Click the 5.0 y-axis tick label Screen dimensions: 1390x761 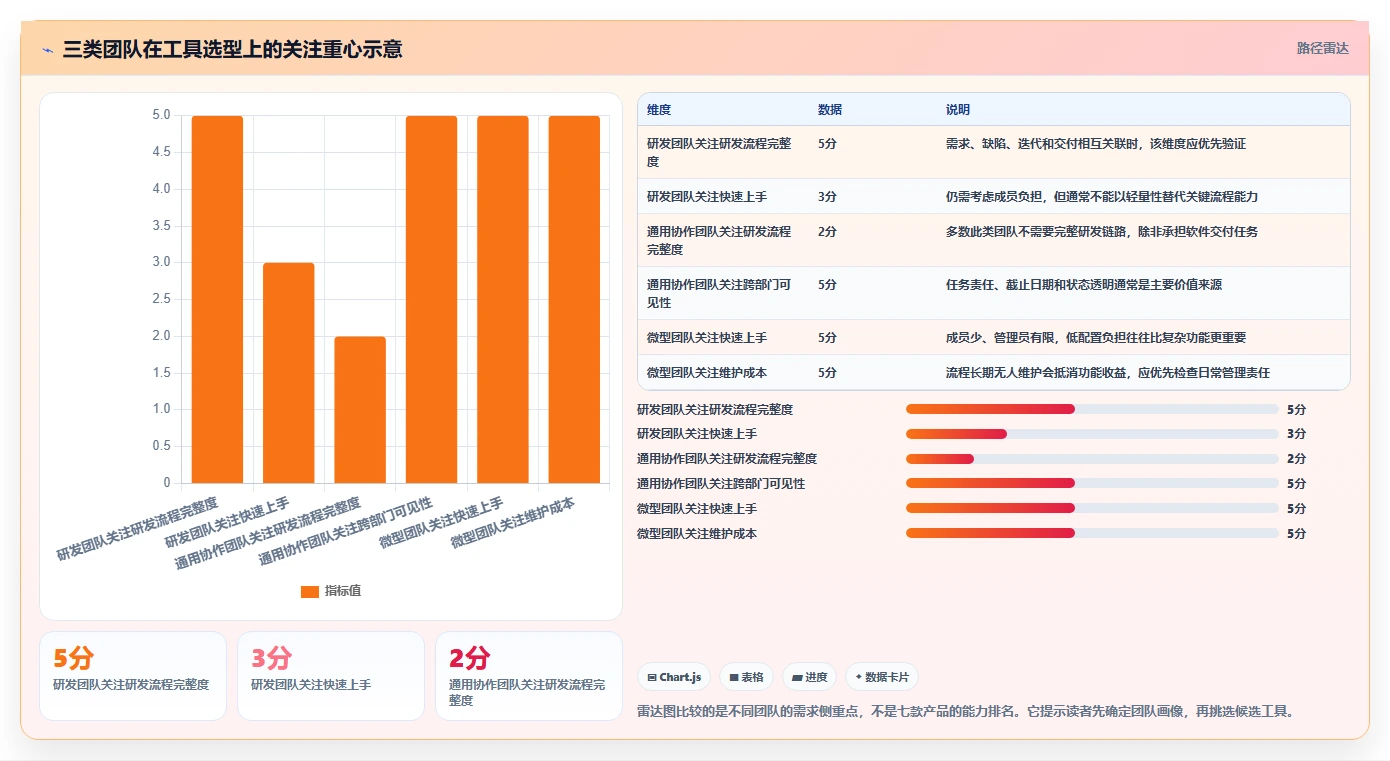[x=161, y=115]
